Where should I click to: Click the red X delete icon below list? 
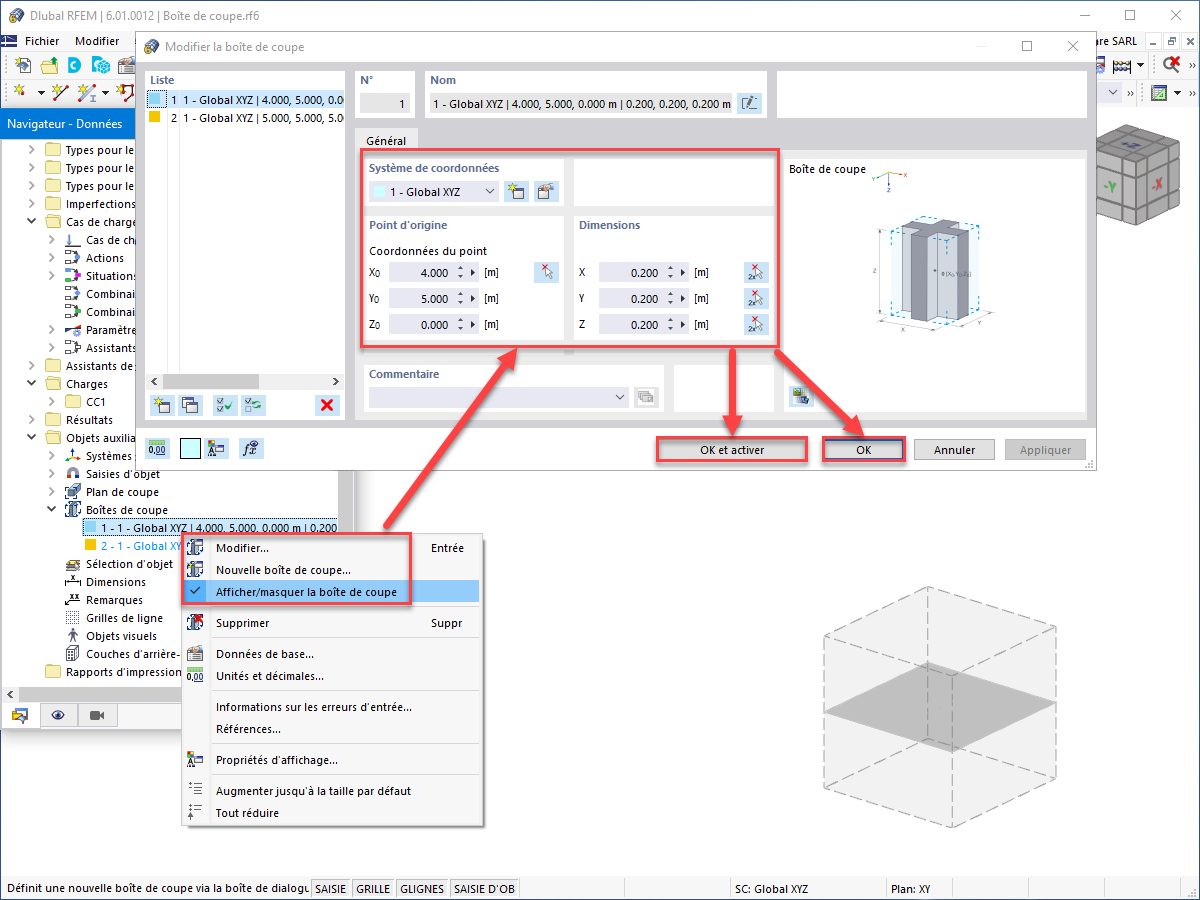click(327, 405)
